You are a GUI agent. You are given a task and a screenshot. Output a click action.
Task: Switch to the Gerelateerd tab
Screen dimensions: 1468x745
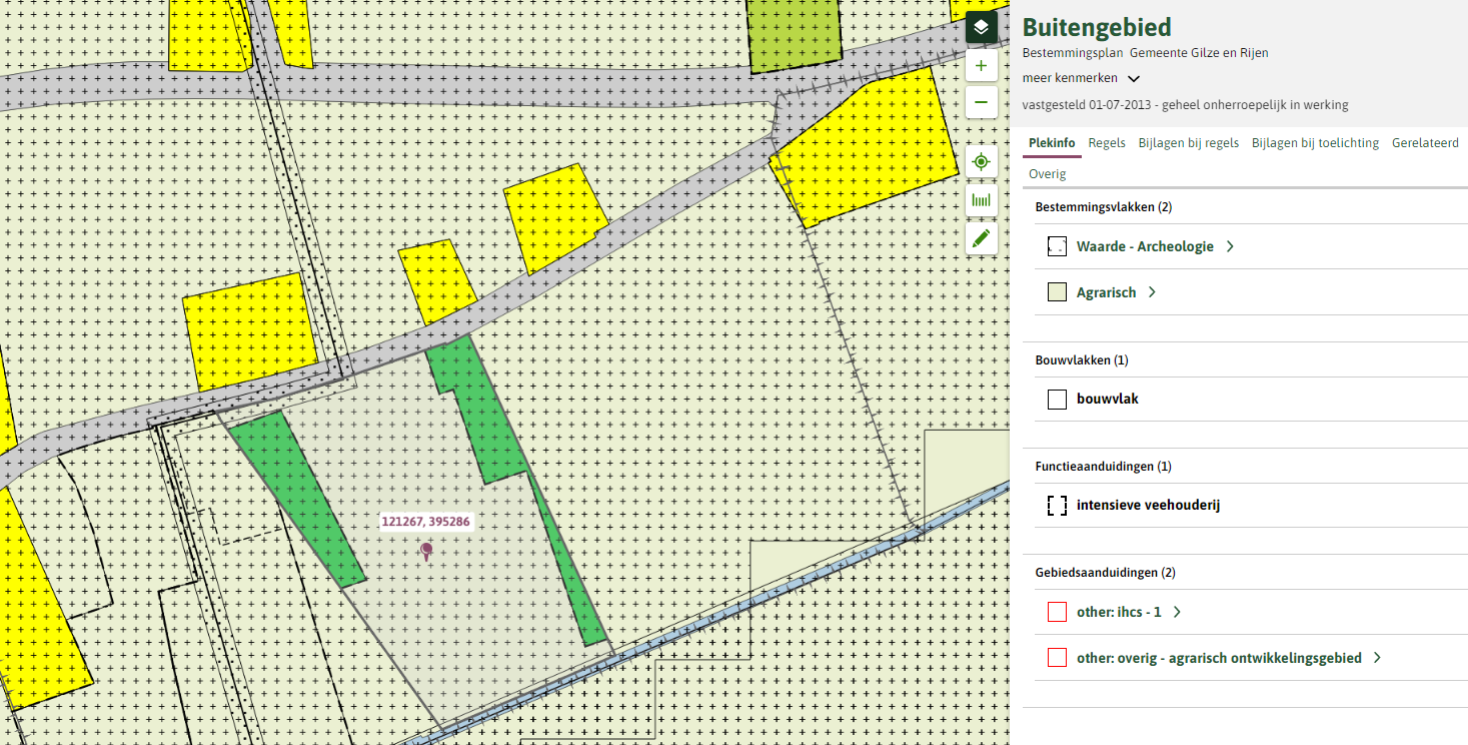(1425, 143)
